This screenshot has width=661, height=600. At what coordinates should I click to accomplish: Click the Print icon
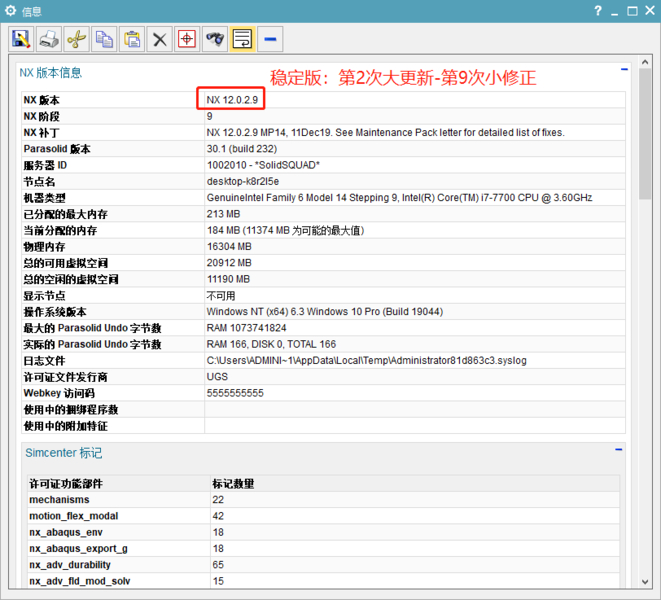[x=49, y=39]
